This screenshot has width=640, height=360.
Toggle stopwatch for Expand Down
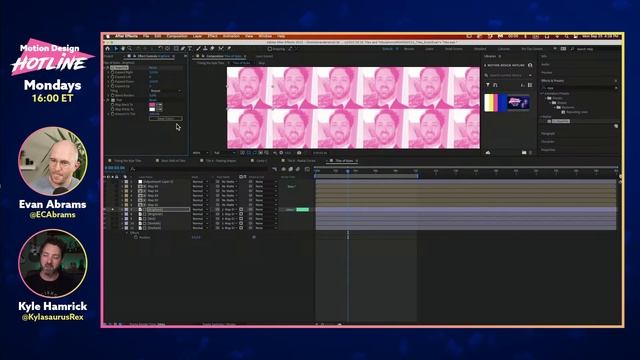click(x=112, y=82)
